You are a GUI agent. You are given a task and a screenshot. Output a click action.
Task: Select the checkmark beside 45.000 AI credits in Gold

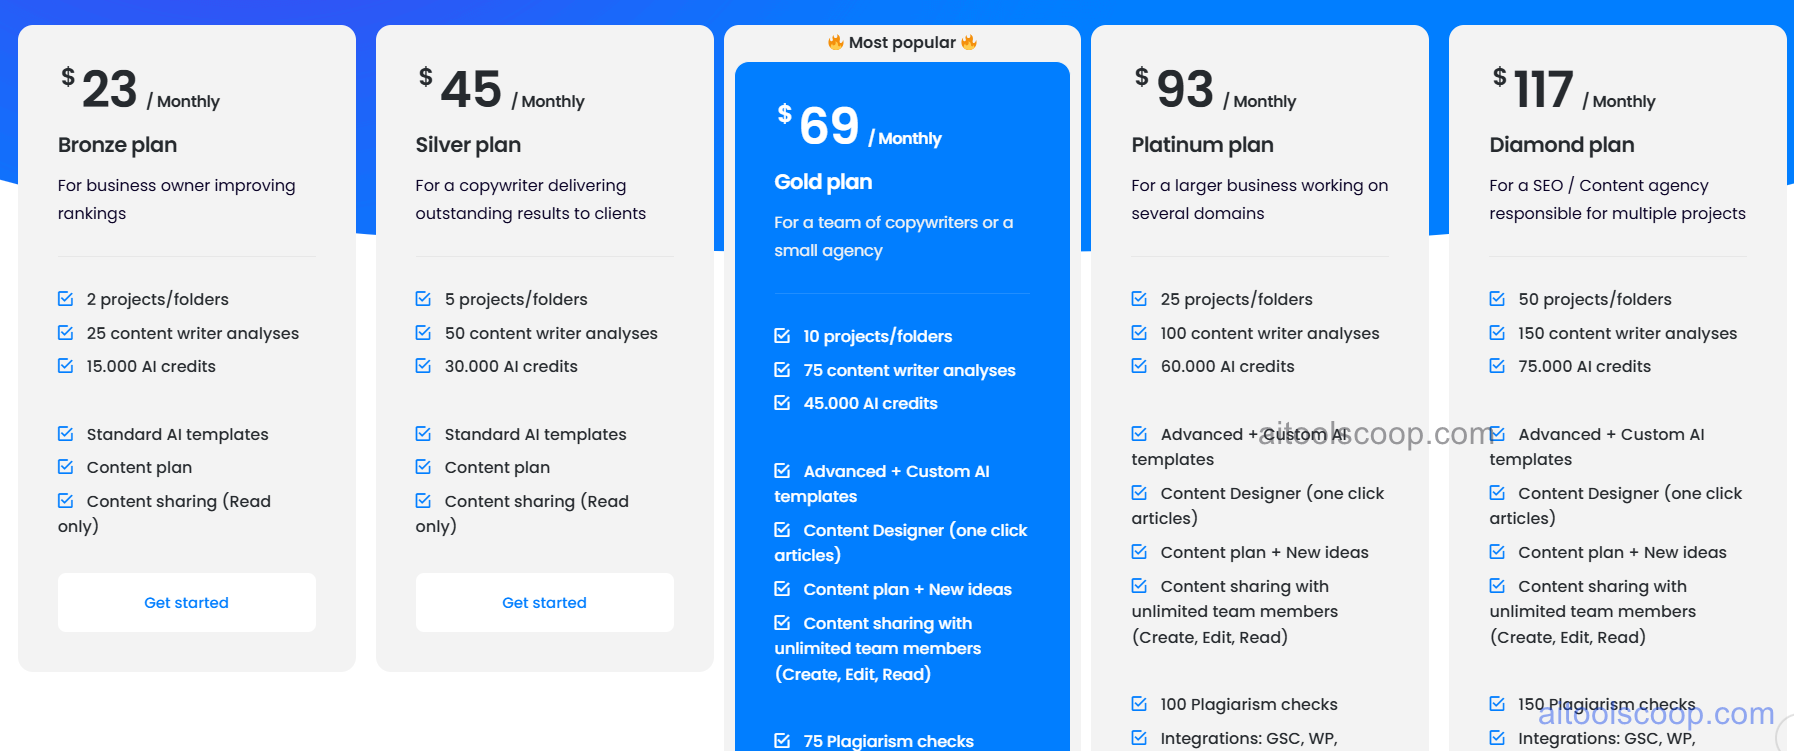click(782, 403)
